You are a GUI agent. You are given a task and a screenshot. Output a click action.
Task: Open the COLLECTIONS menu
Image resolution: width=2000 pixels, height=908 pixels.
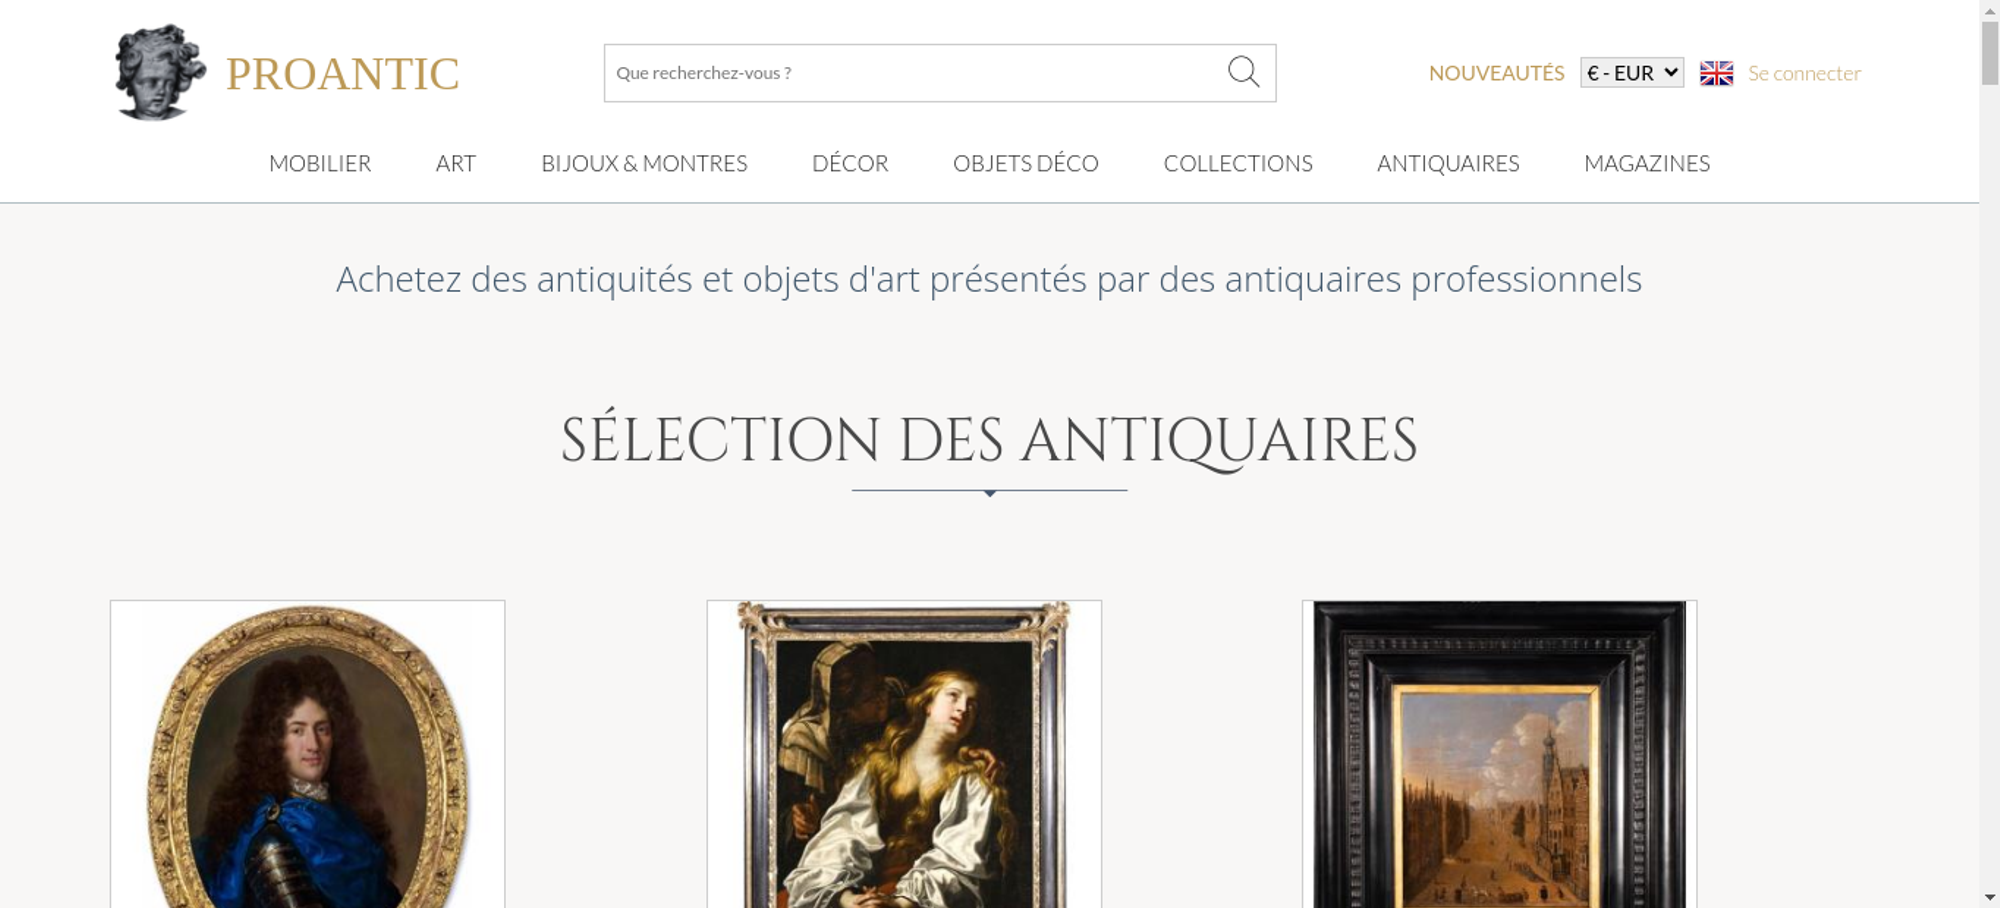point(1238,163)
